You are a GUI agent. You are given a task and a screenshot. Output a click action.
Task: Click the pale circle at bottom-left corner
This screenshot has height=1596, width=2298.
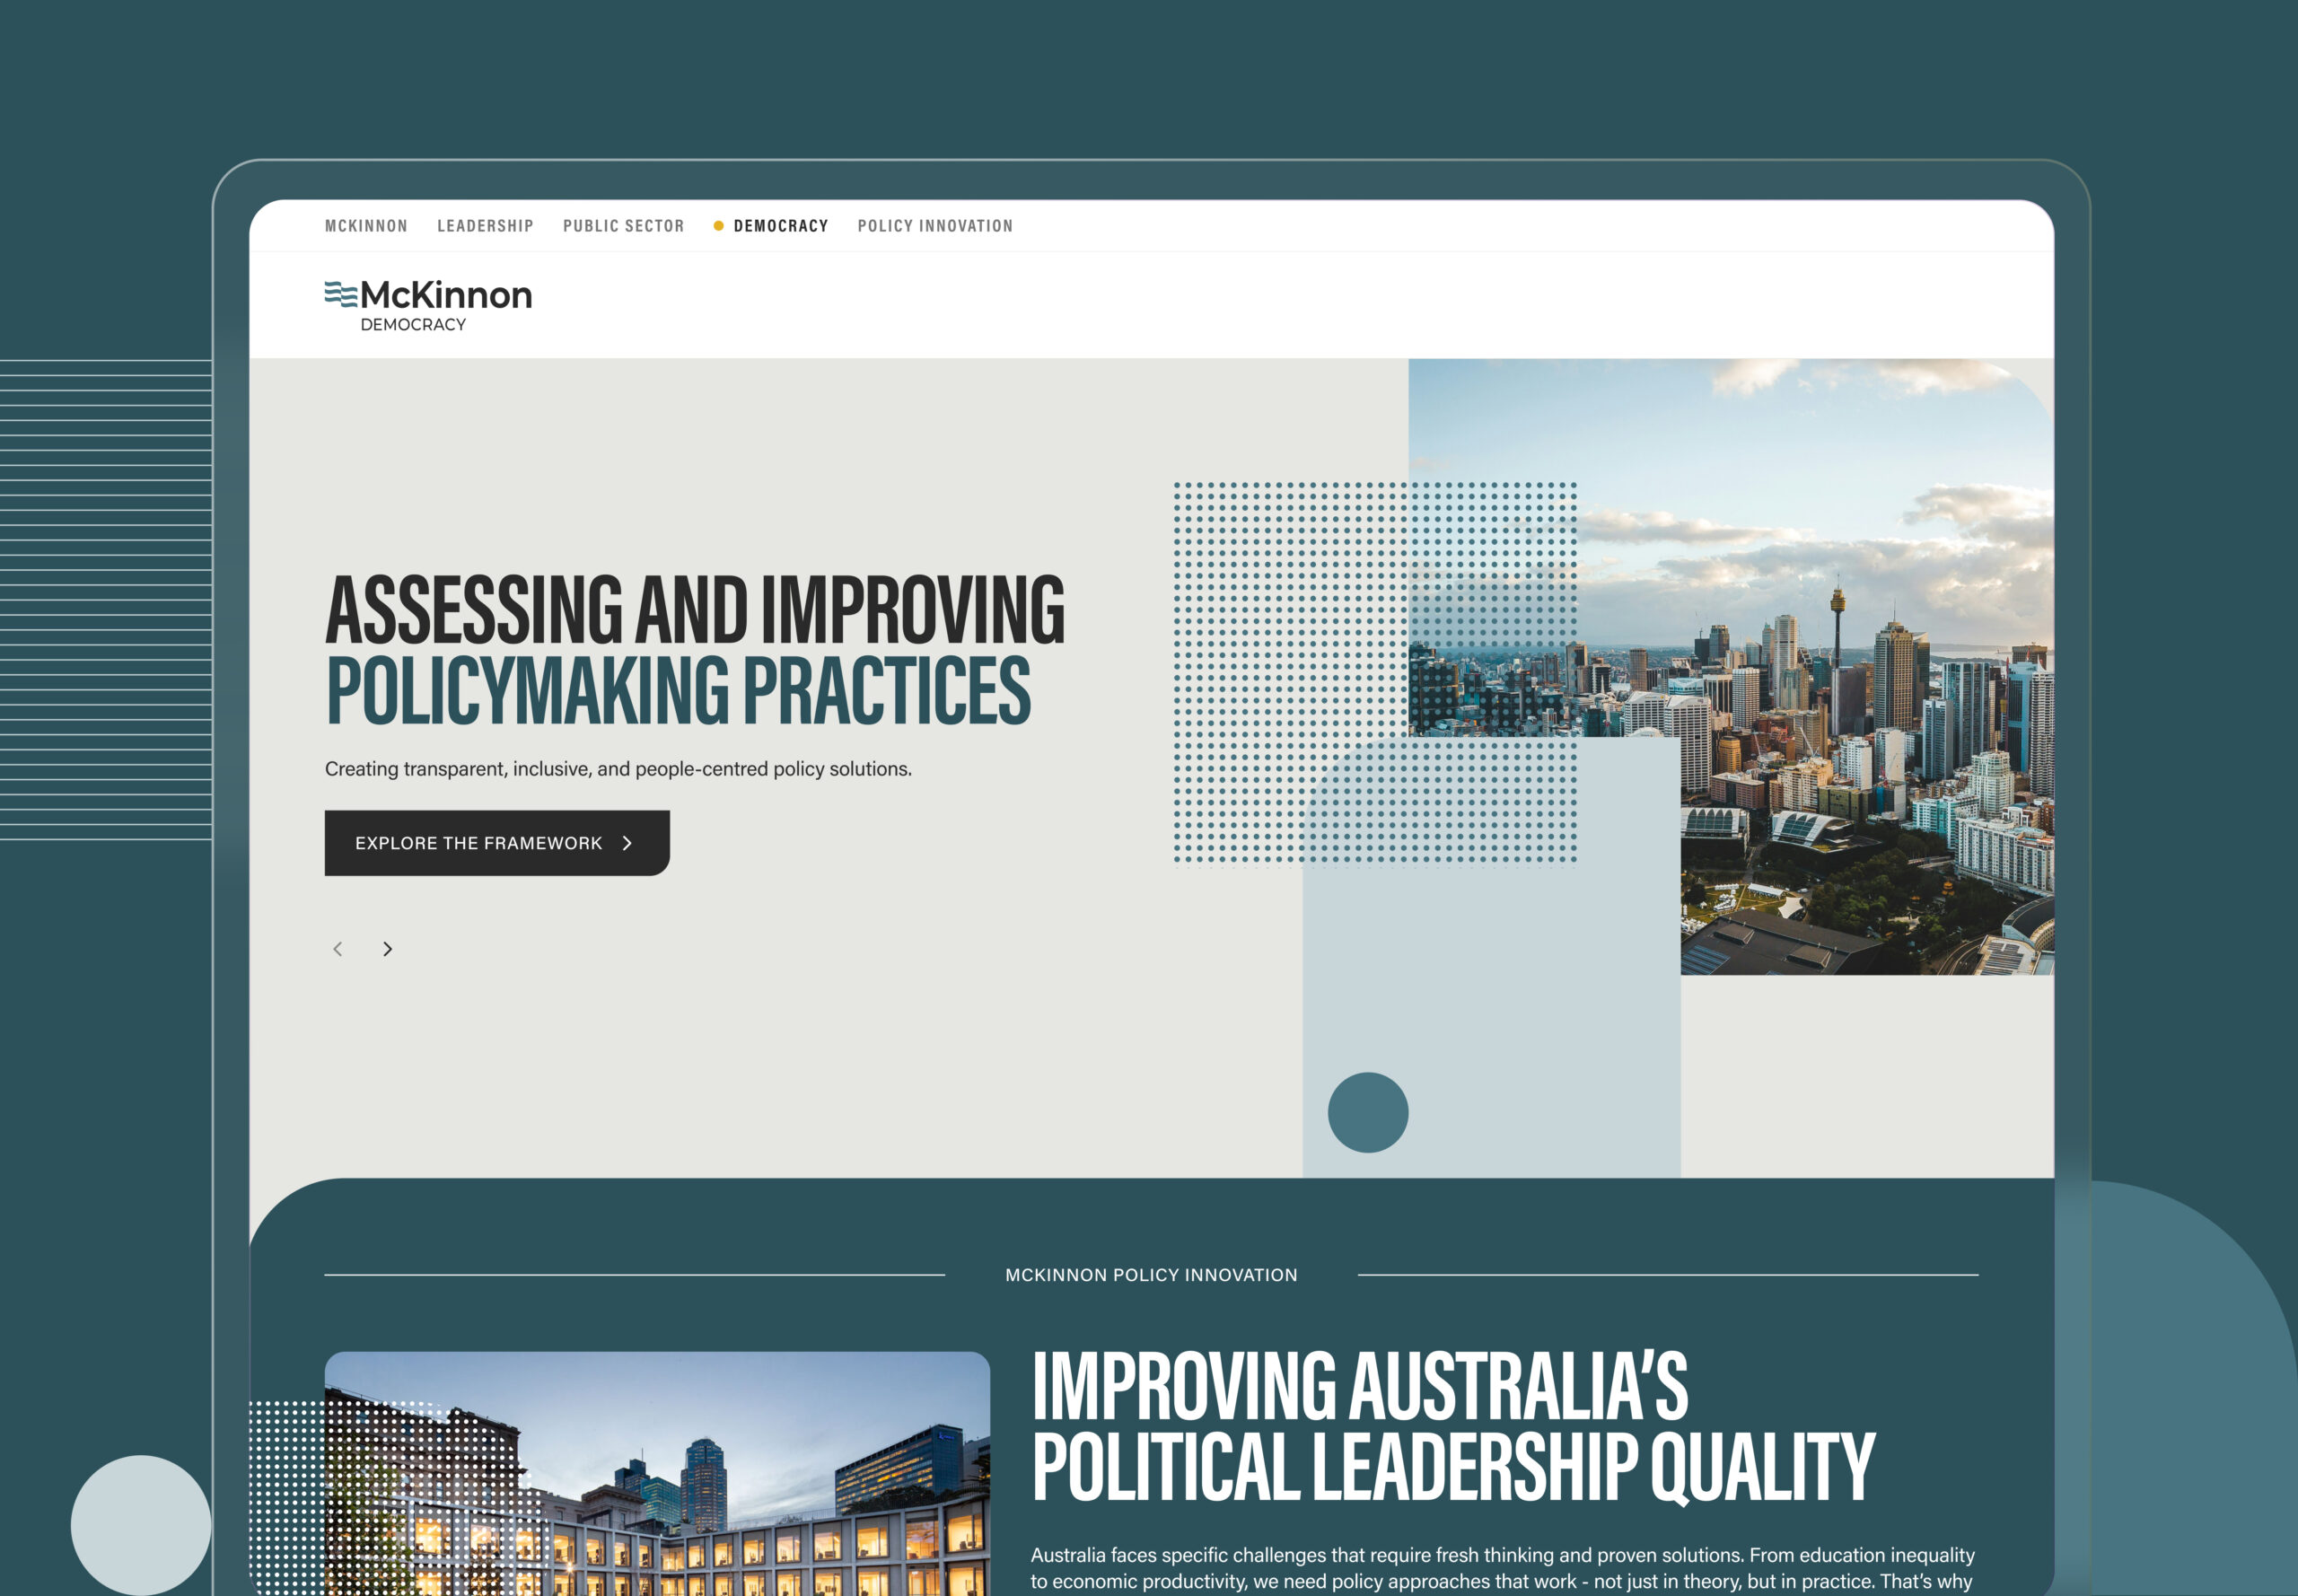click(x=140, y=1525)
